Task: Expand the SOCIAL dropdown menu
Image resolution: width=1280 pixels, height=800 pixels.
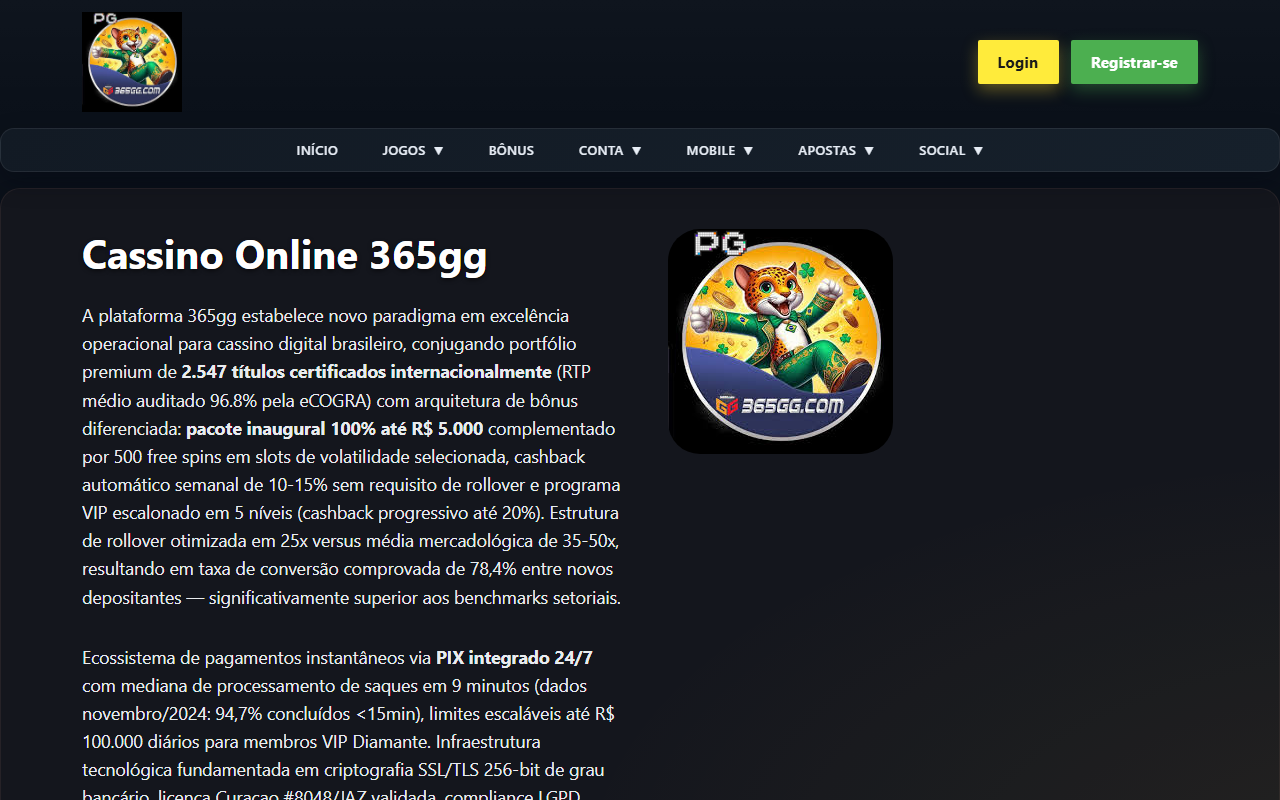Action: (951, 150)
